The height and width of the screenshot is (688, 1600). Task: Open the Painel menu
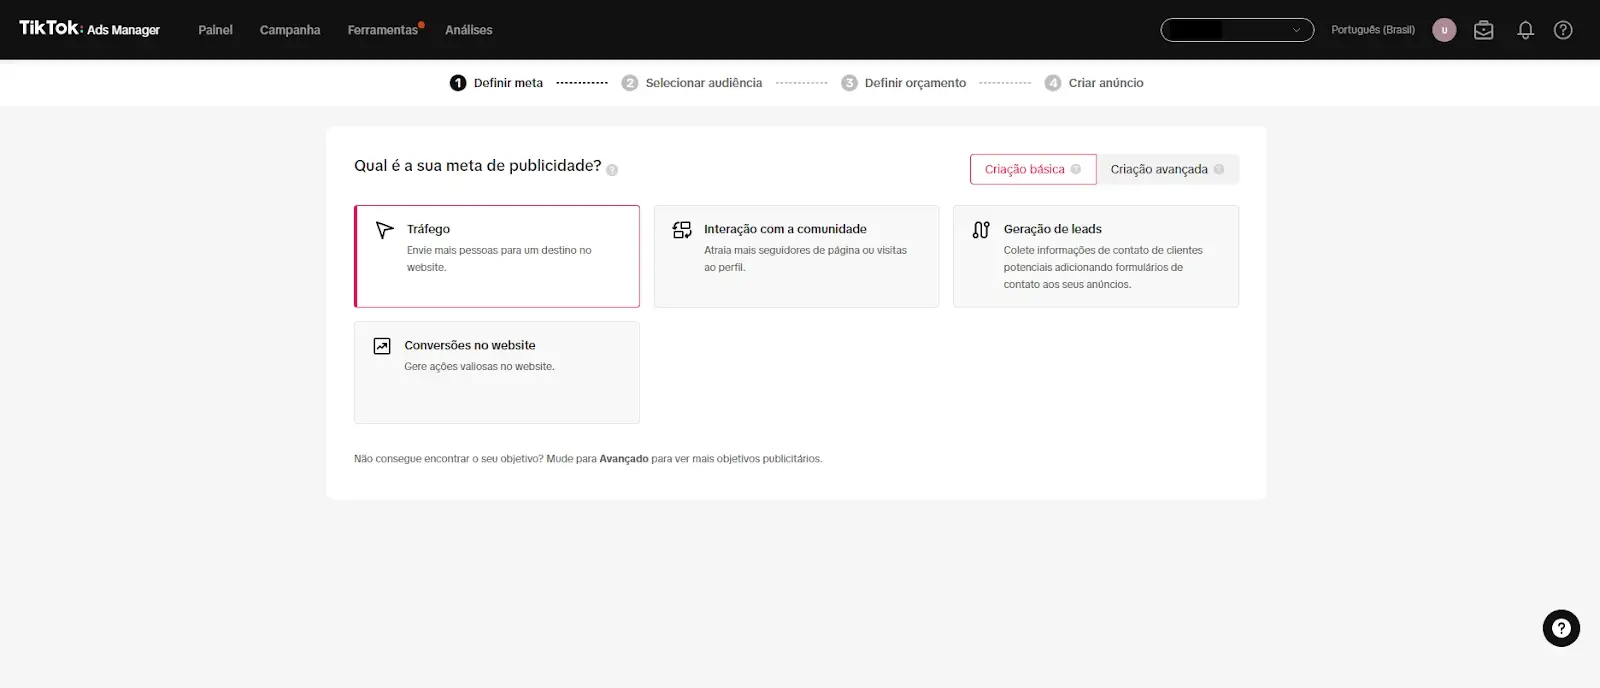[x=215, y=30]
